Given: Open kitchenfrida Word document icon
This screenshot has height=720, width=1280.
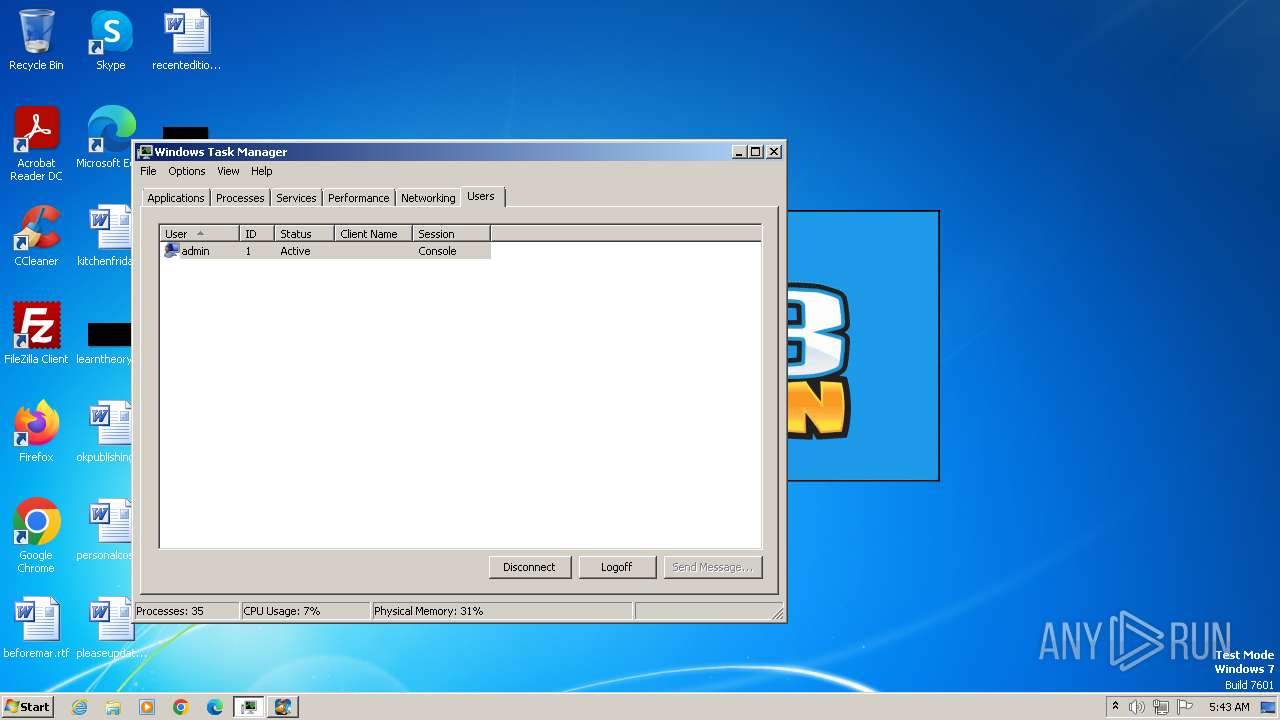Looking at the screenshot, I should coord(106,236).
